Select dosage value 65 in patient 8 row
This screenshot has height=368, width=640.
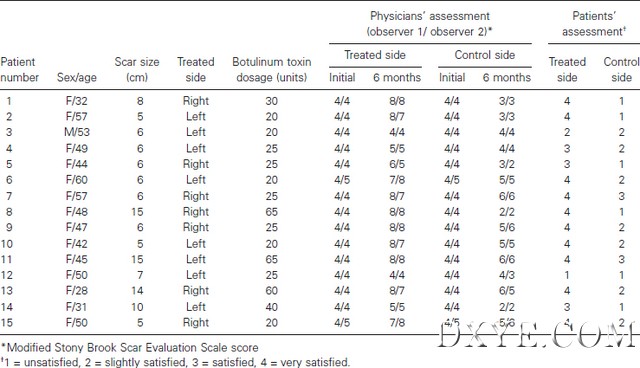pyautogui.click(x=271, y=212)
